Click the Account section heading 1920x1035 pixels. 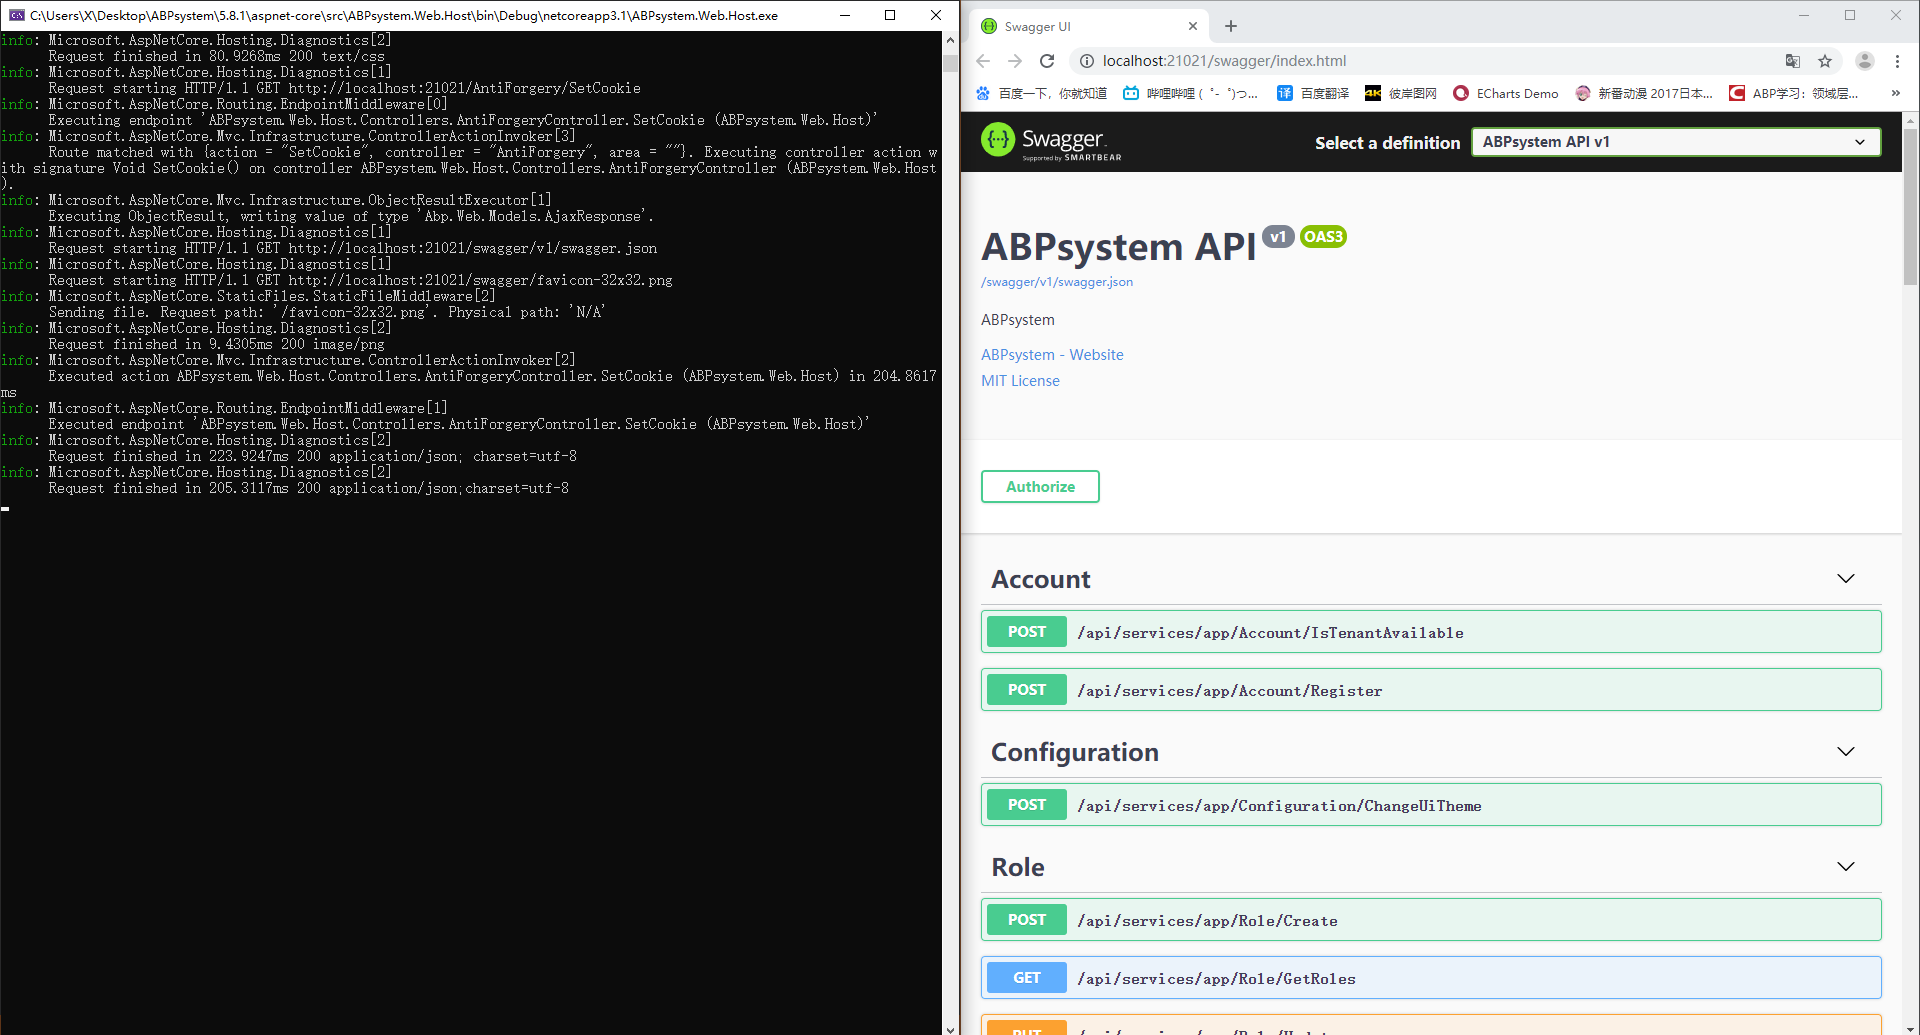[1041, 580]
